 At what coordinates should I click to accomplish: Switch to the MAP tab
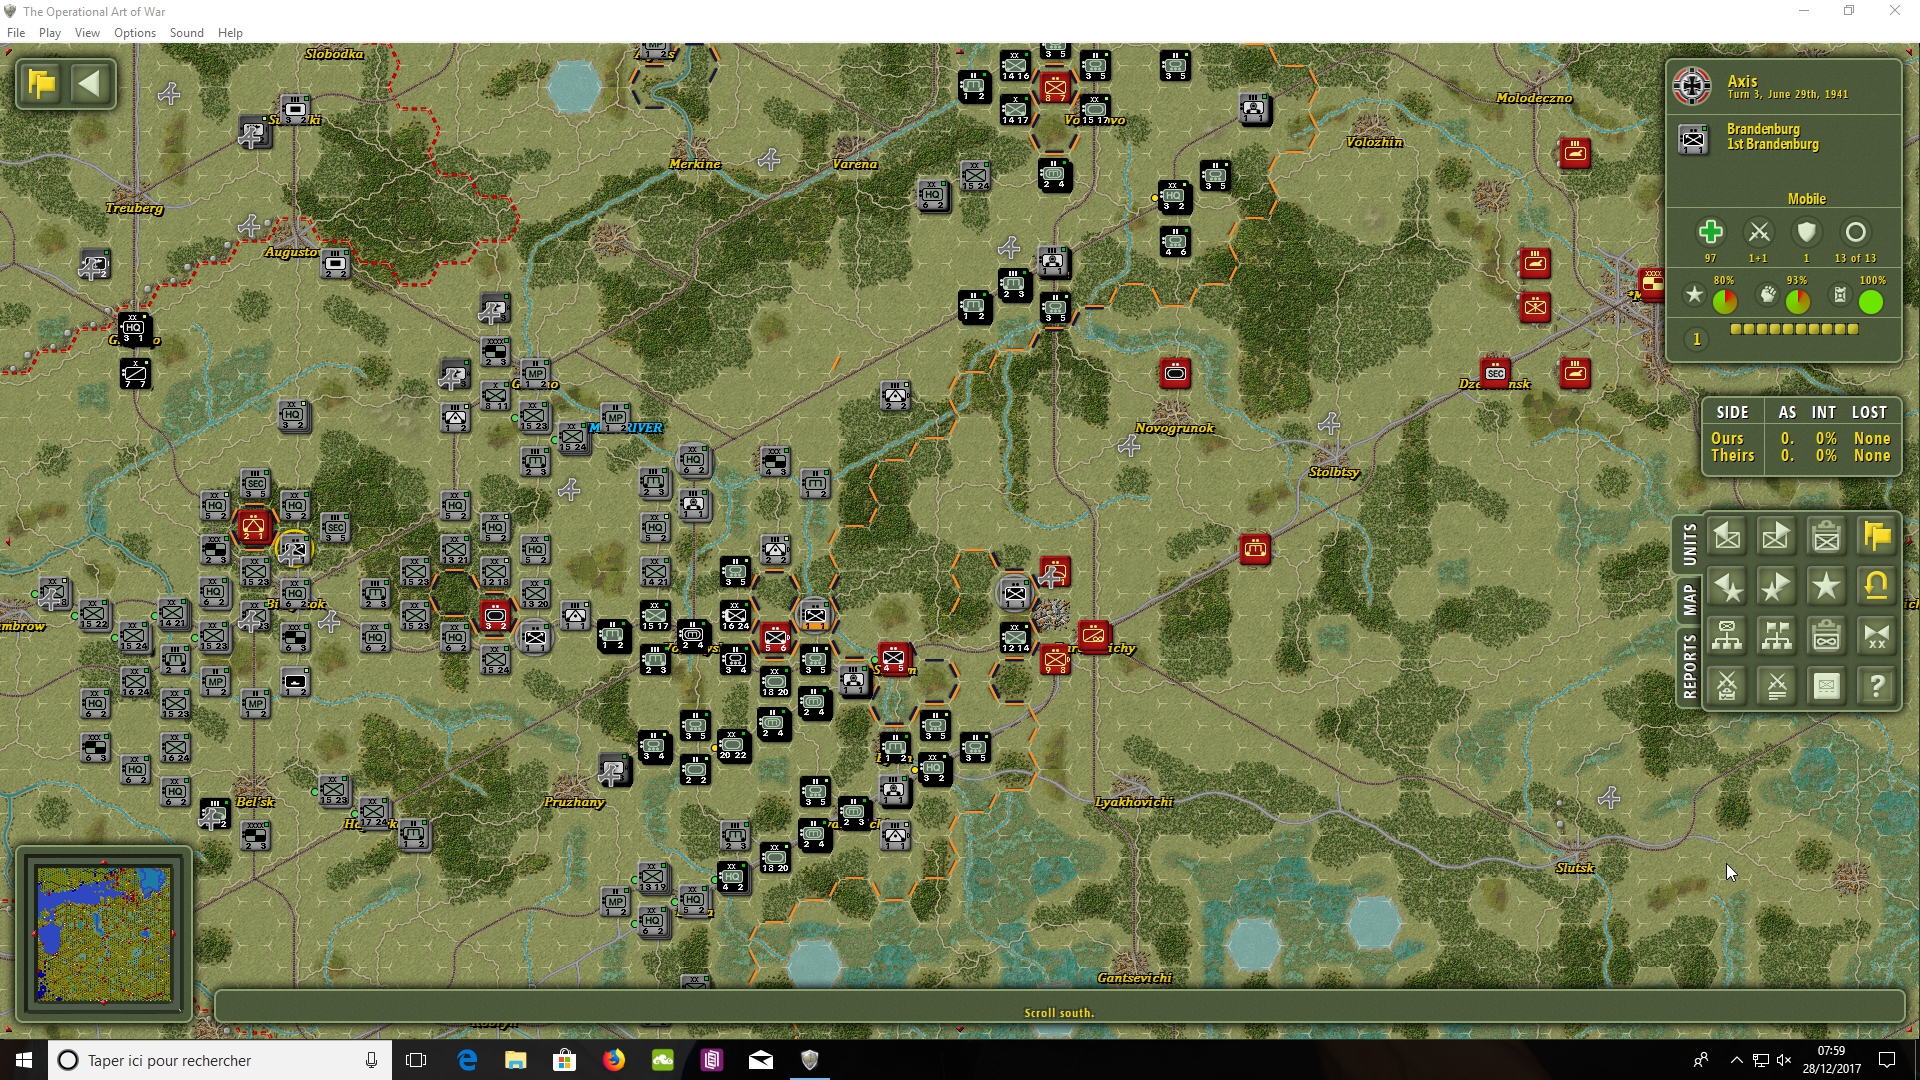[1689, 601]
